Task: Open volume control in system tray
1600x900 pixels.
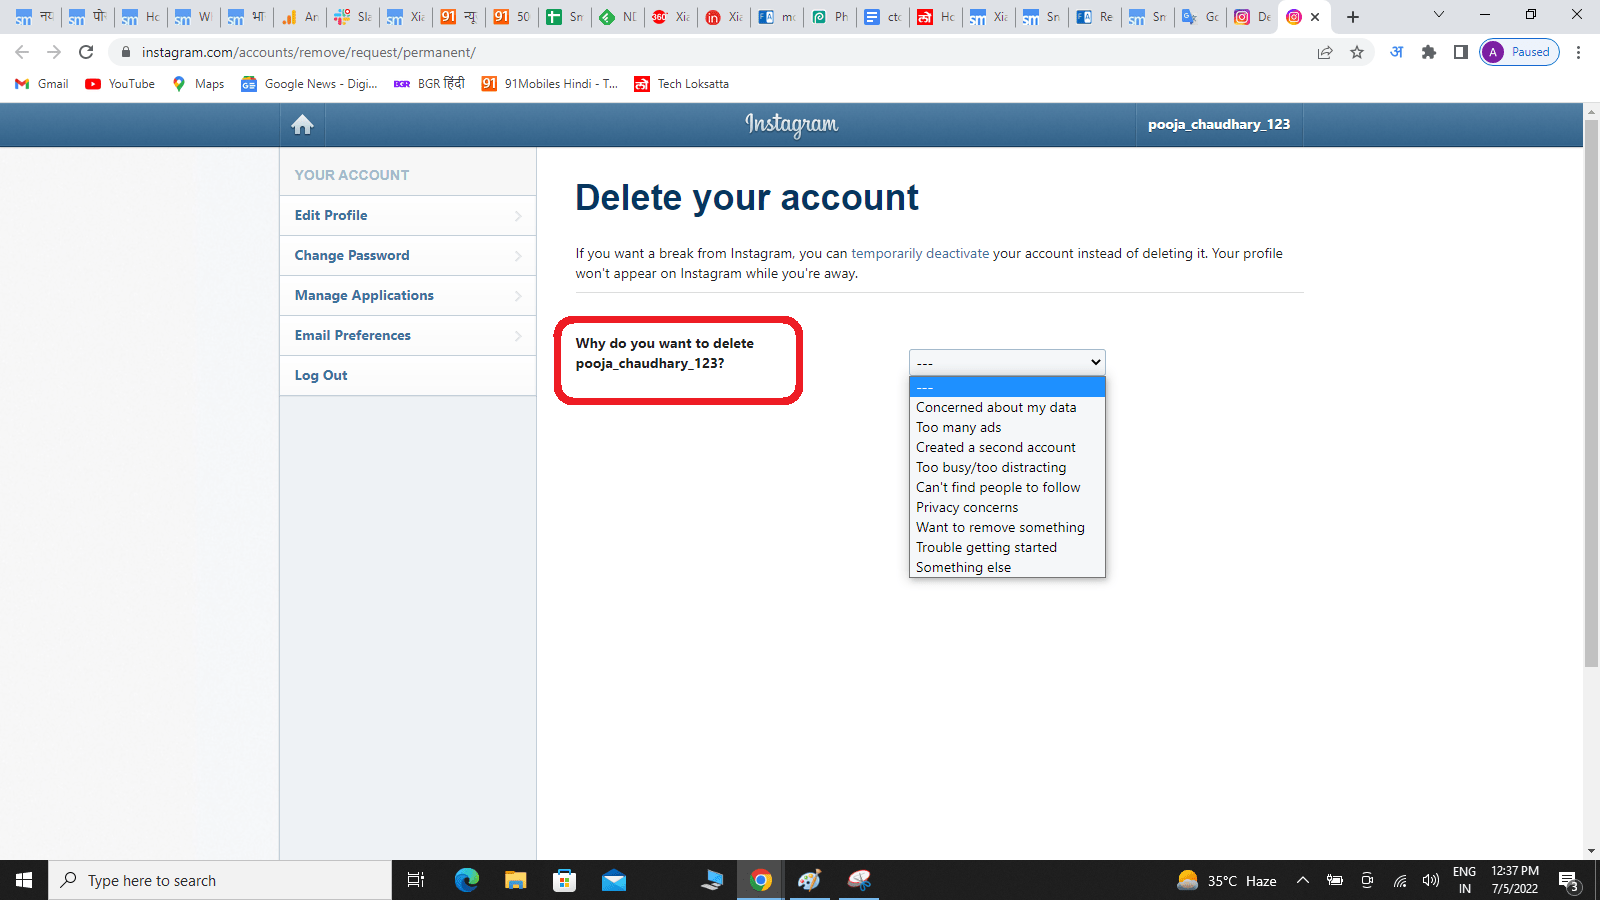Action: [x=1431, y=880]
